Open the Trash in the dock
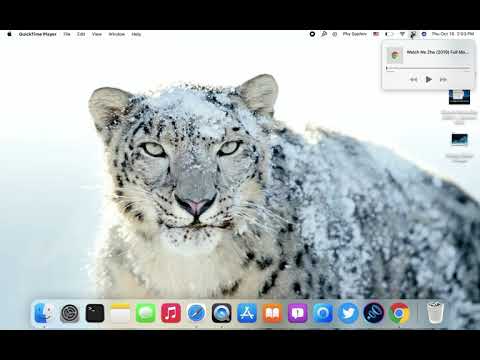The image size is (480, 360). point(435,313)
